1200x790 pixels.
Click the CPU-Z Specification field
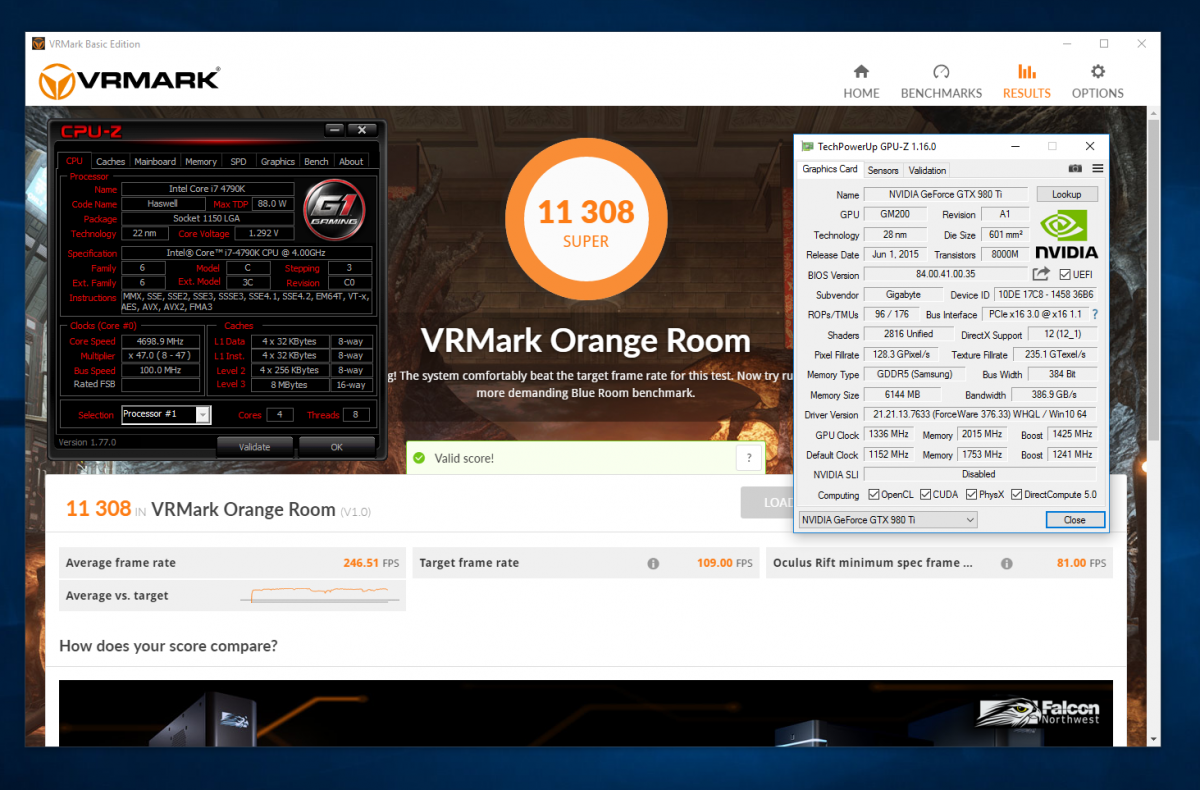(x=246, y=254)
